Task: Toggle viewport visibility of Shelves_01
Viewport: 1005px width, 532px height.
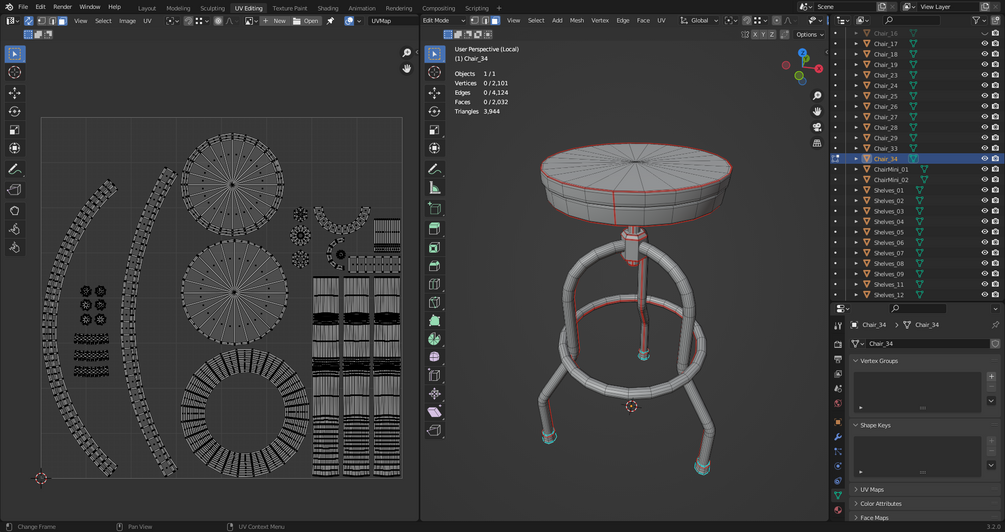Action: 984,190
